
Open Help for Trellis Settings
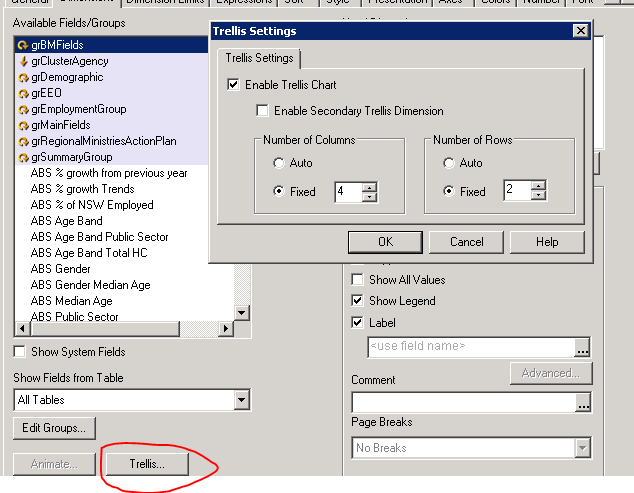pos(547,242)
